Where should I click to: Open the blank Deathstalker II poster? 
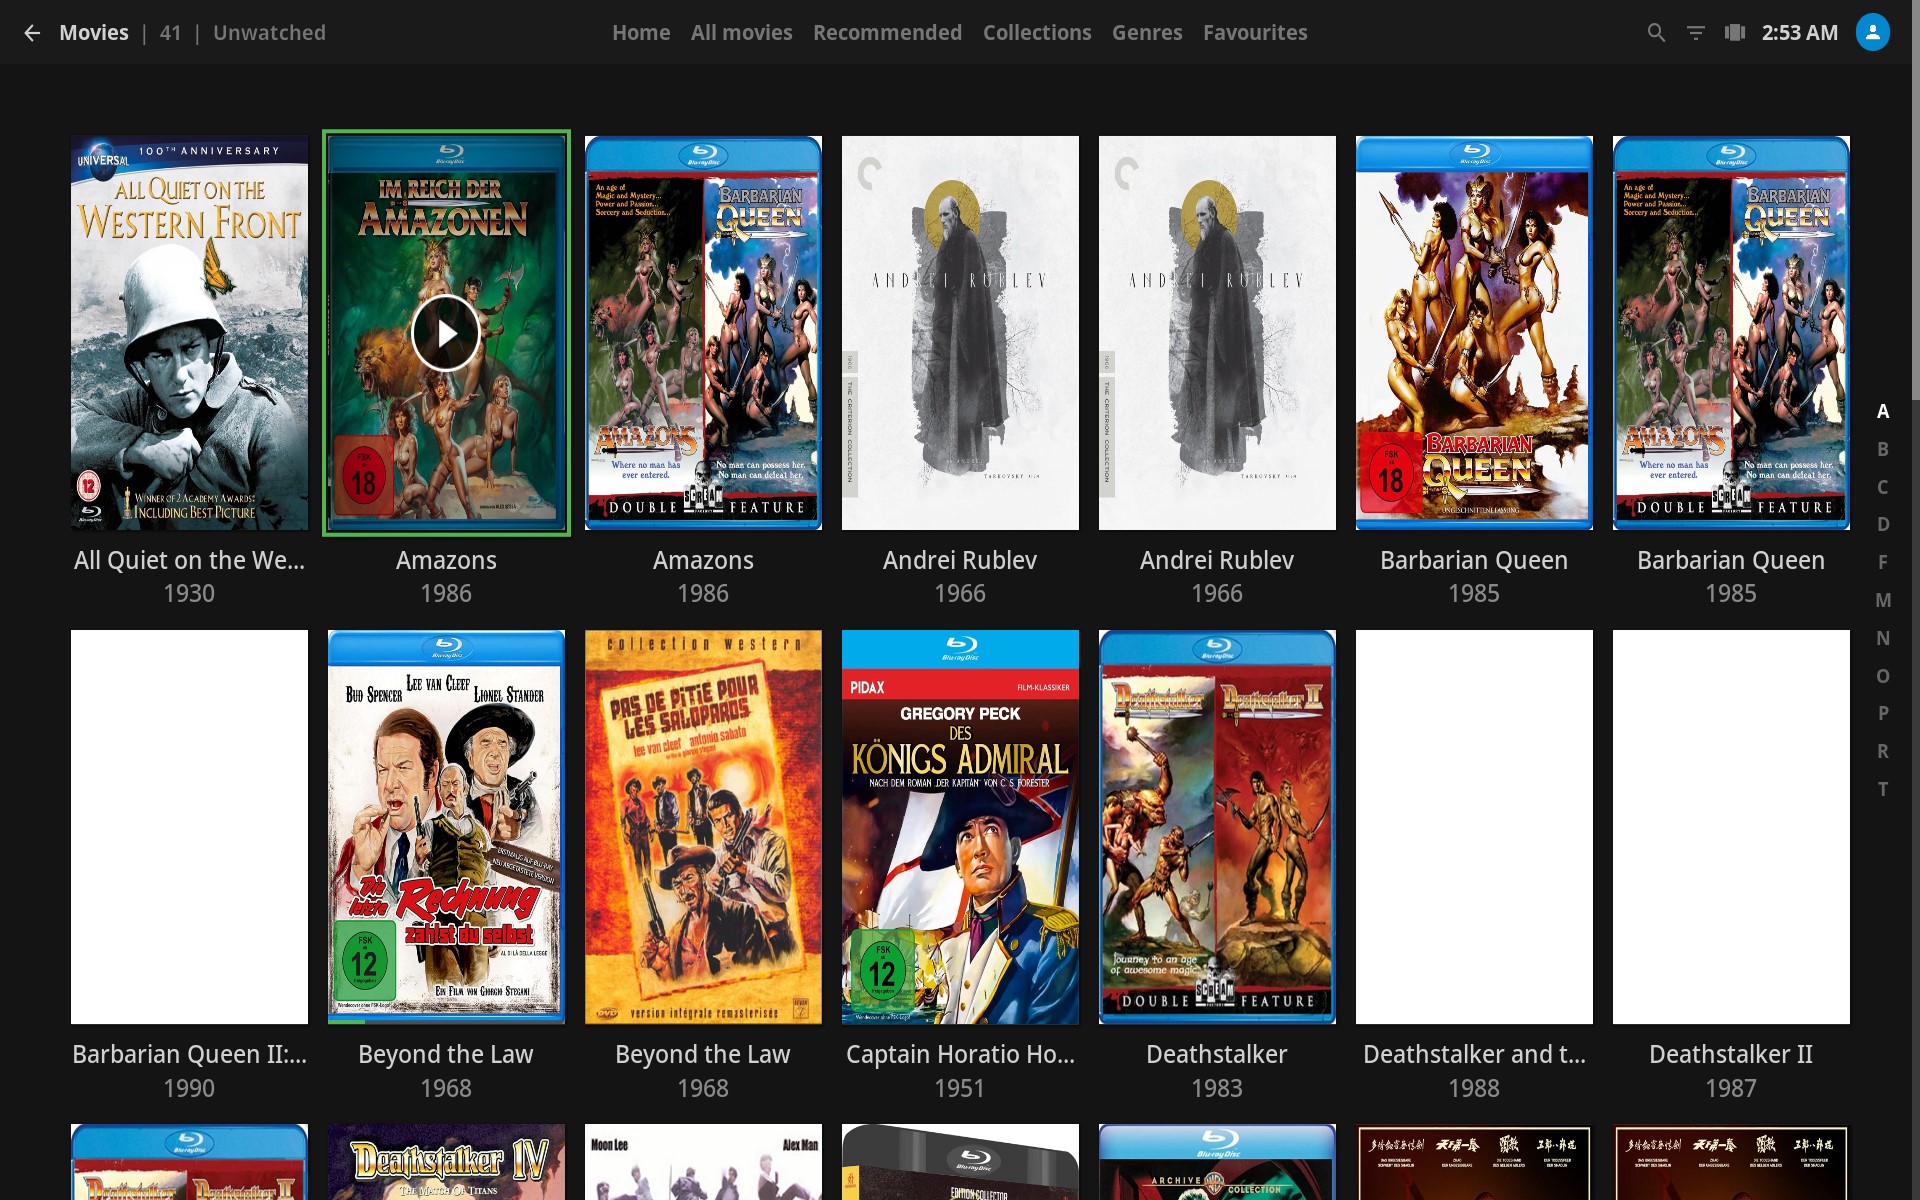[x=1731, y=827]
